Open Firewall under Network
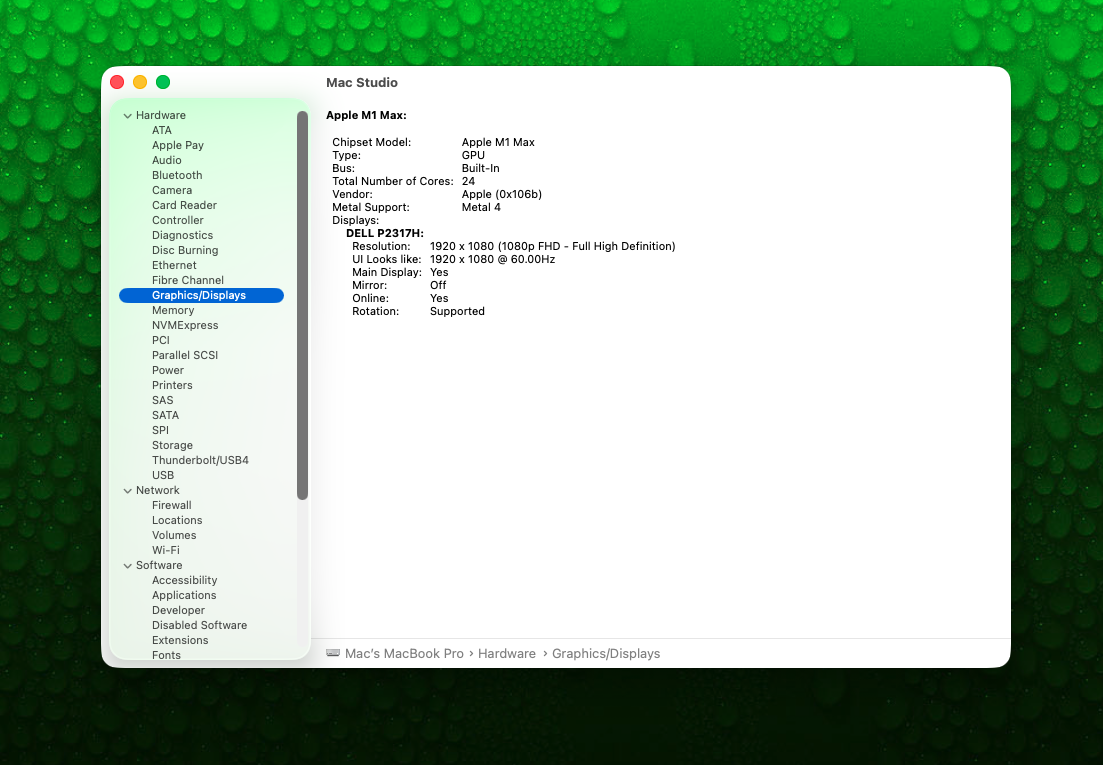The height and width of the screenshot is (765, 1103). point(171,505)
